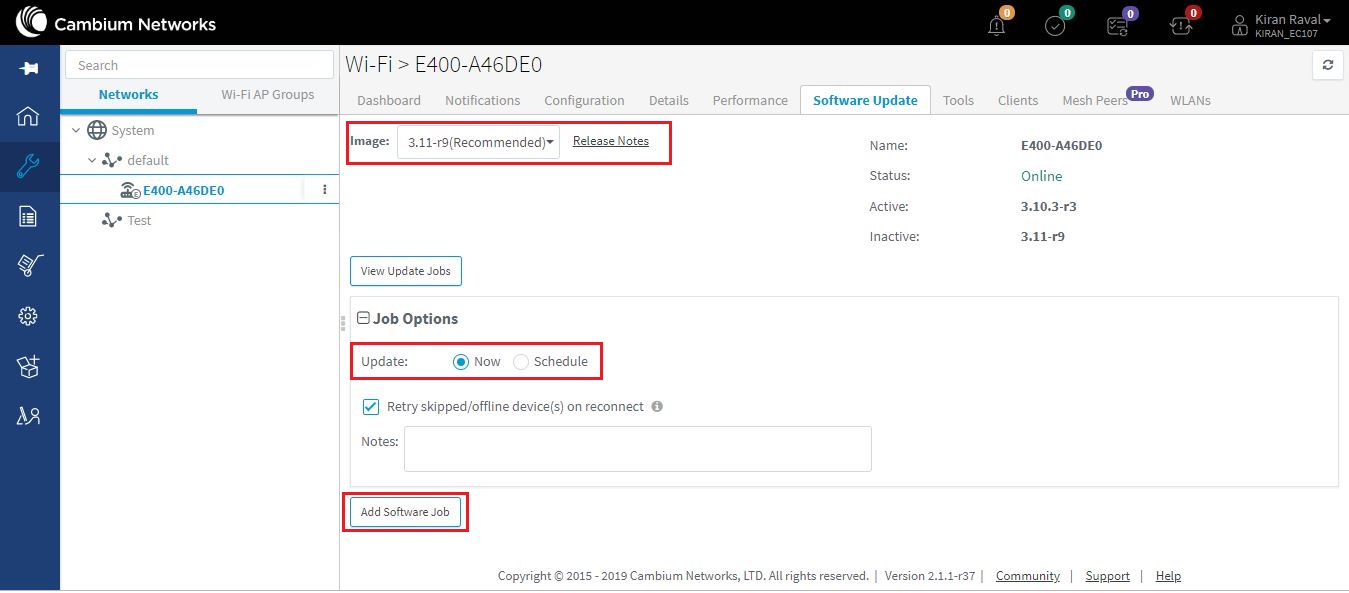Screen dimensions: 1349x593
Task: Switch to the Dashboard tab
Action: 389,100
